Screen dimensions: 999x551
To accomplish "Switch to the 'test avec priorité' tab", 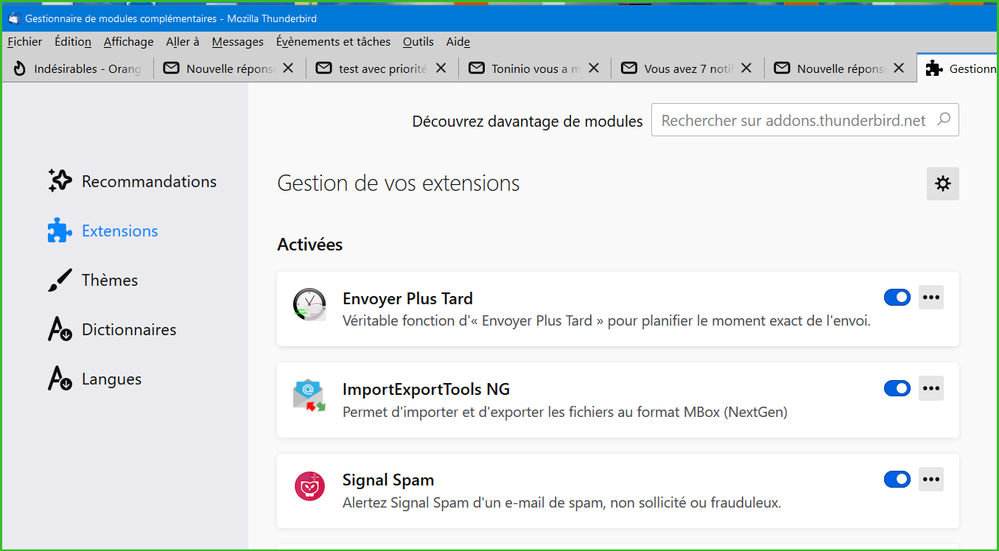I will coord(382,69).
